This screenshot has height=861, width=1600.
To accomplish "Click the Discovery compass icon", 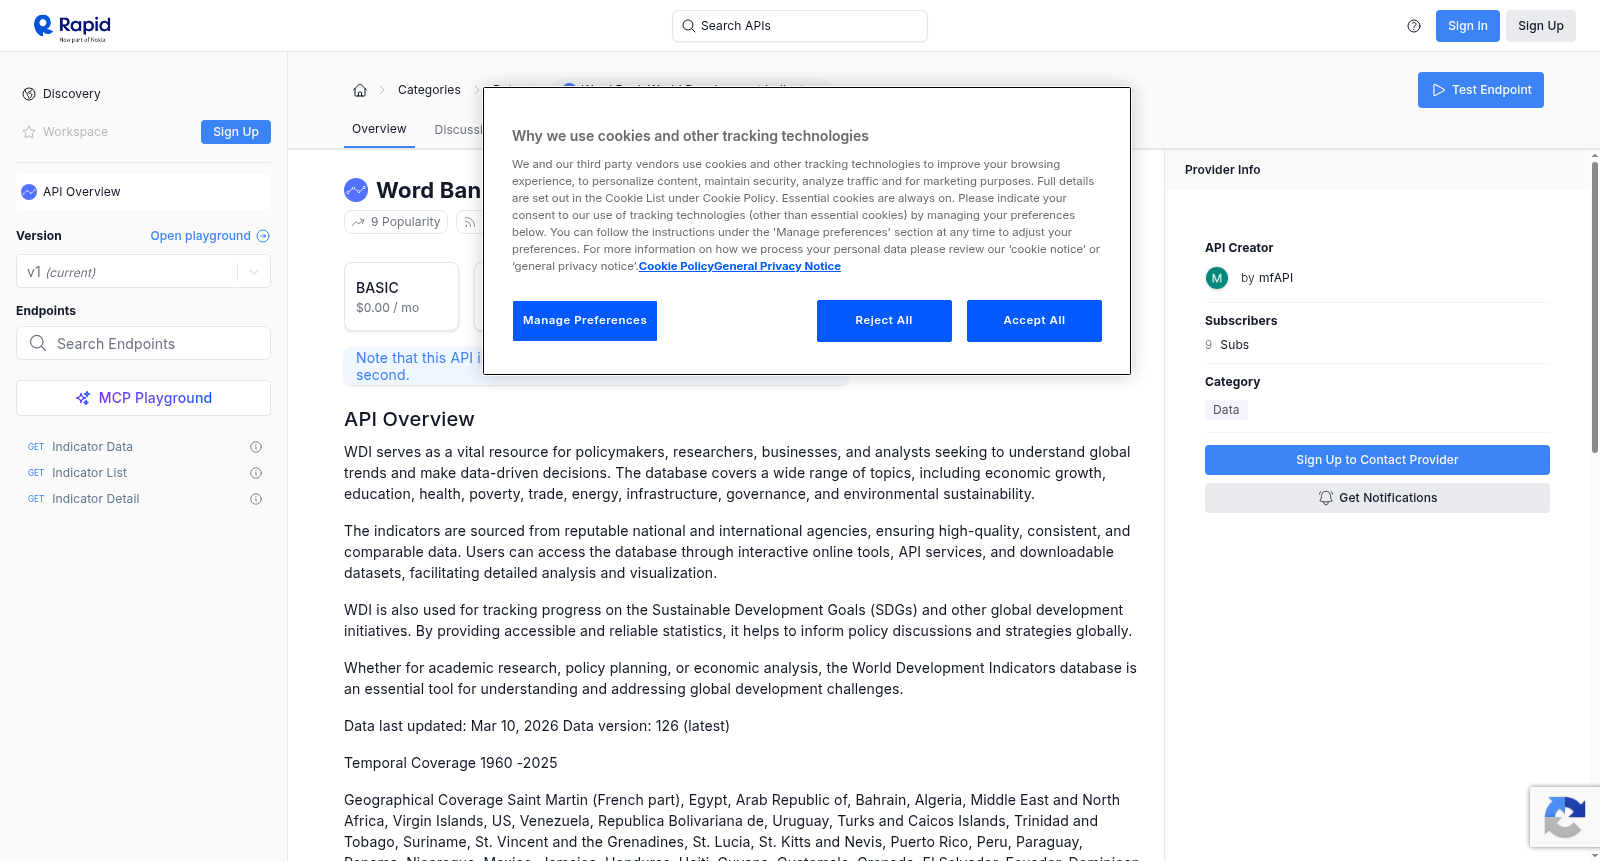I will [29, 94].
